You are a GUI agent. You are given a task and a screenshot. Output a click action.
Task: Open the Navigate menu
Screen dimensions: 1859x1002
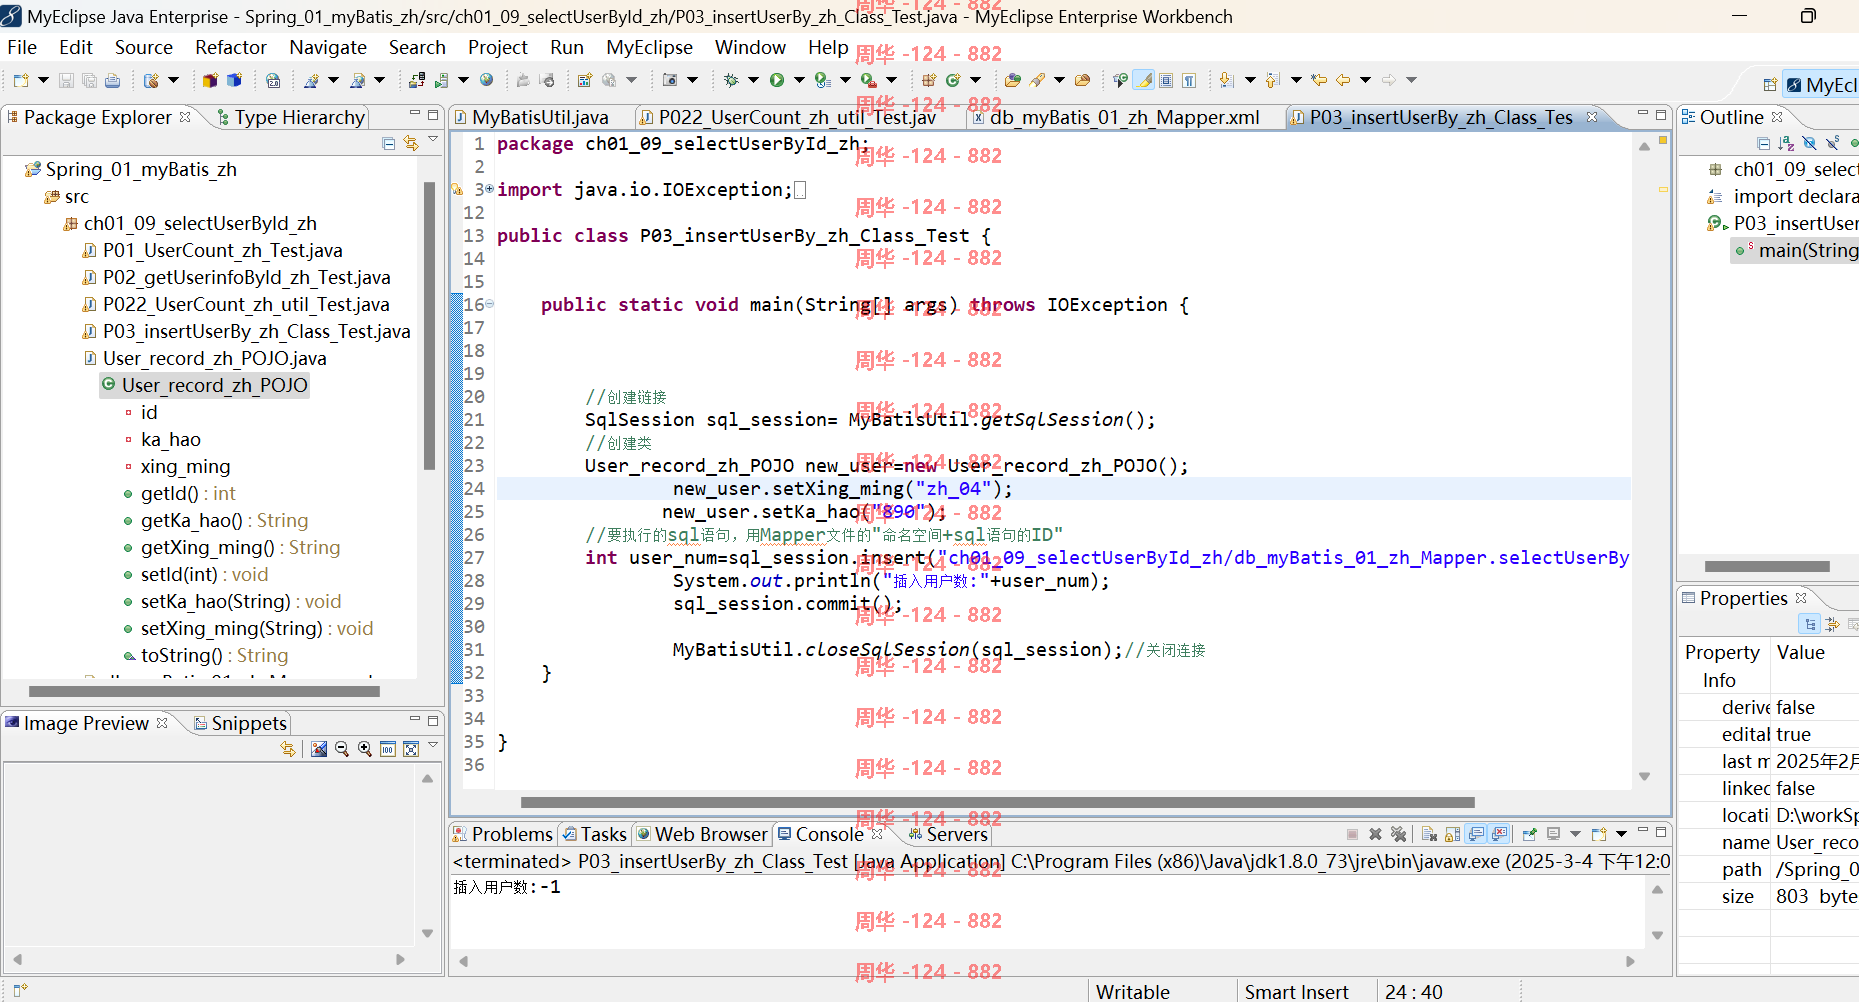pyautogui.click(x=328, y=47)
